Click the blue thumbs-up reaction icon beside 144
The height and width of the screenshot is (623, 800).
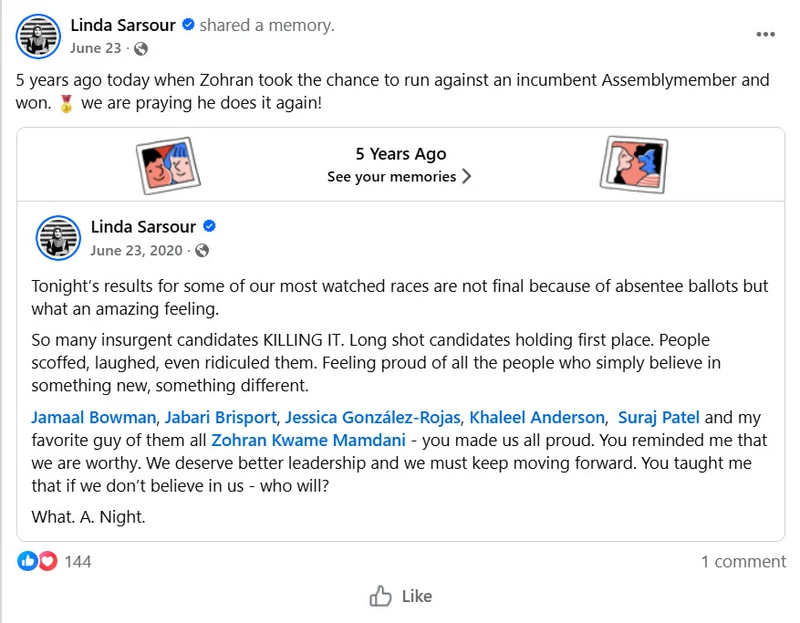(25, 561)
